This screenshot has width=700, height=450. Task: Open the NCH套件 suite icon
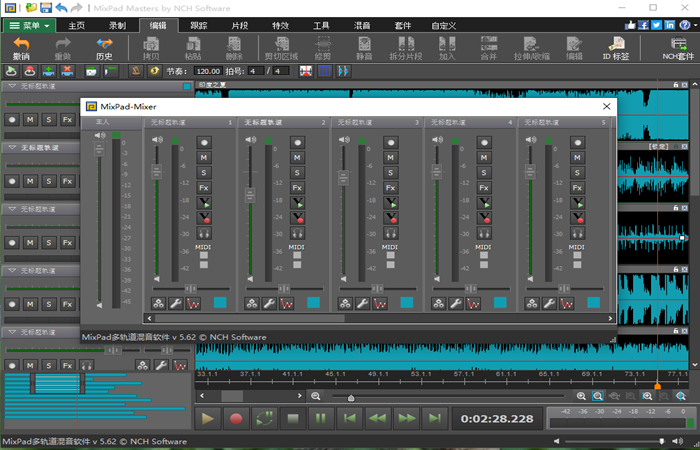pos(678,48)
